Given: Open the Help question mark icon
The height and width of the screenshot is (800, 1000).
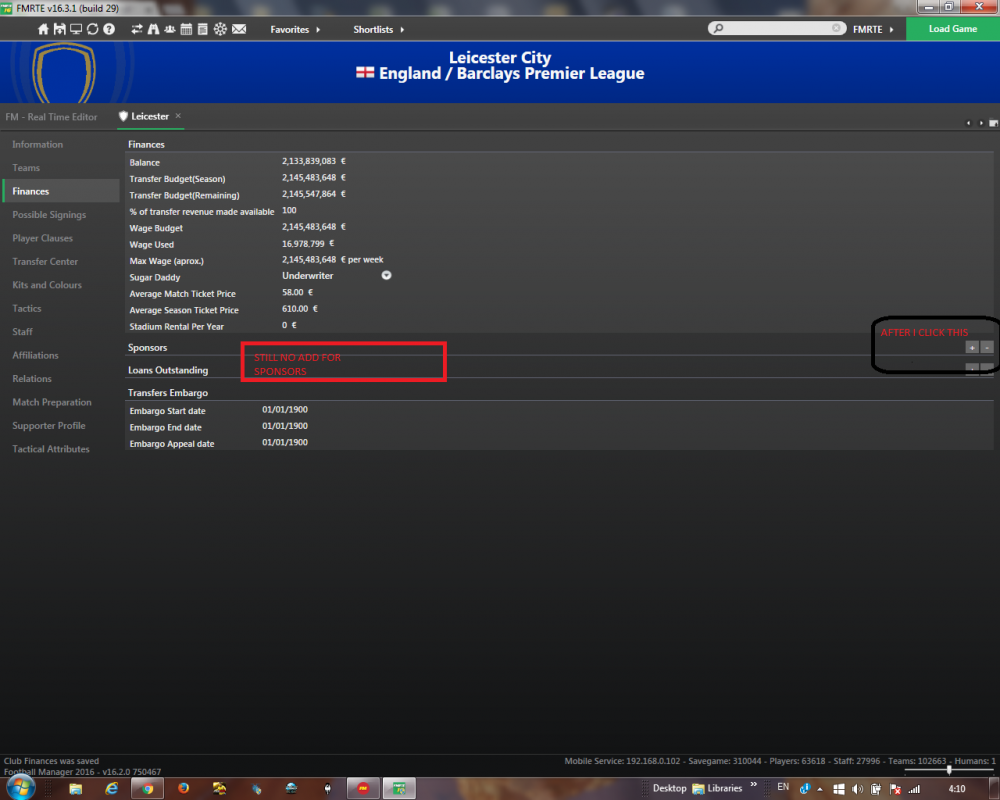Looking at the screenshot, I should pyautogui.click(x=109, y=29).
